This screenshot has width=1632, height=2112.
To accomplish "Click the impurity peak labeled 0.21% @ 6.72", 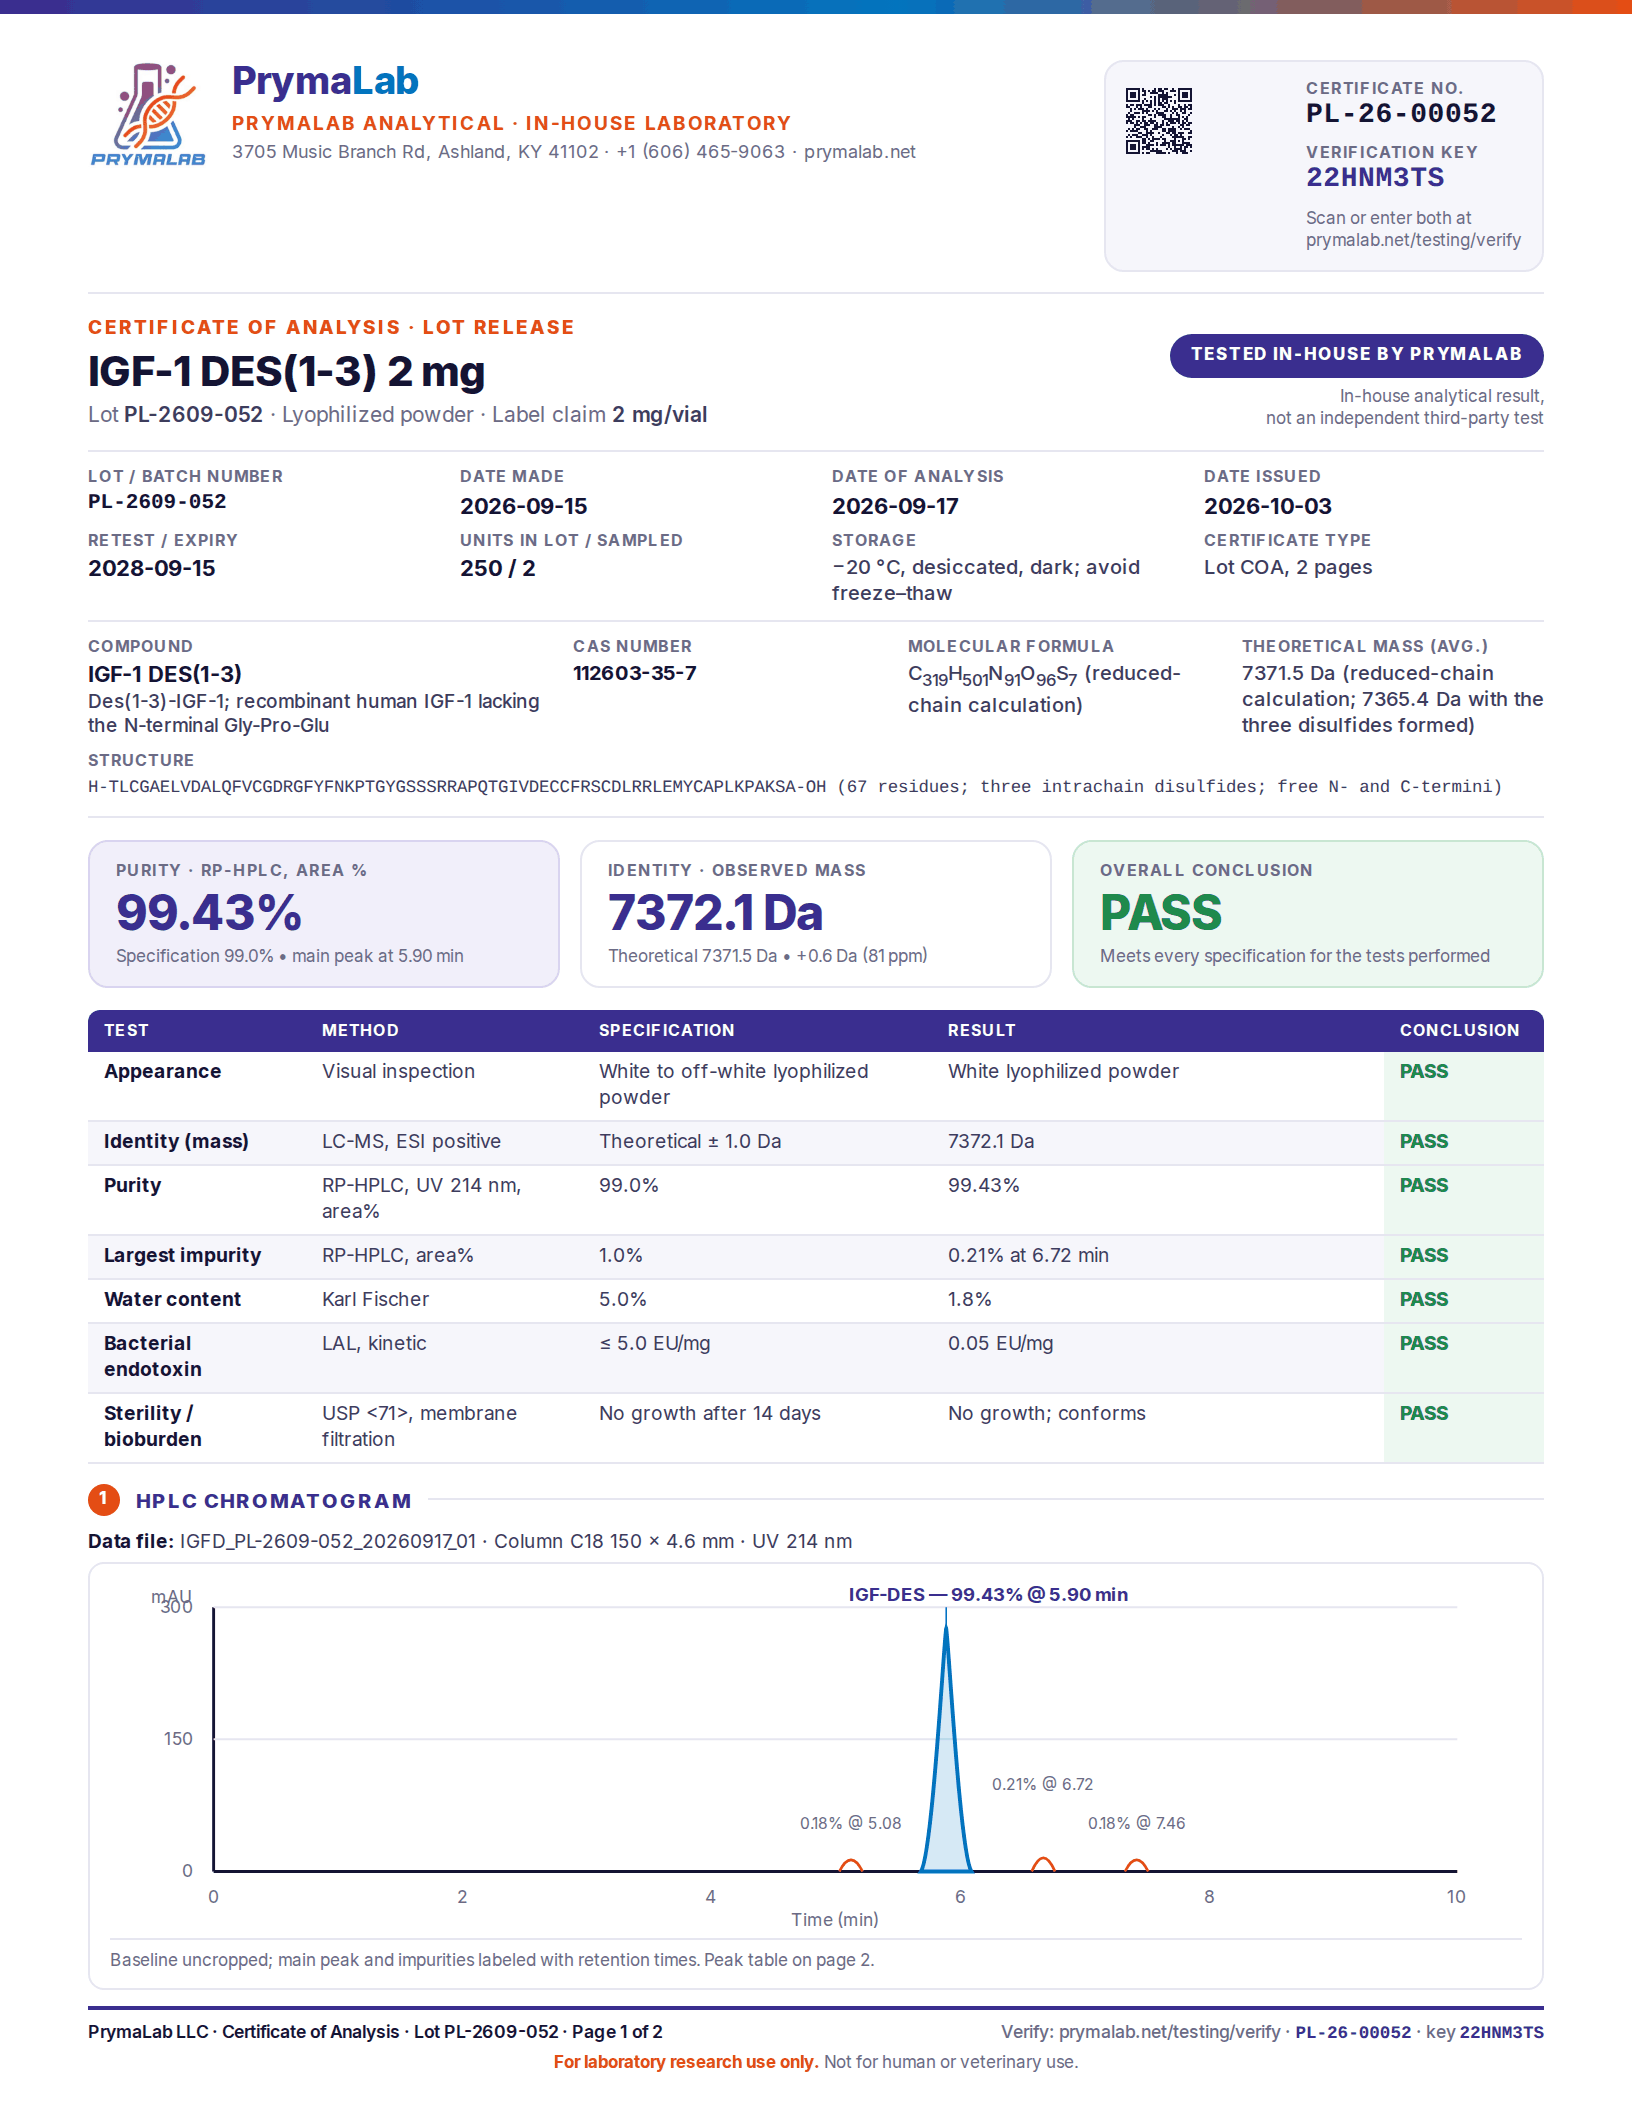I will (1043, 1864).
